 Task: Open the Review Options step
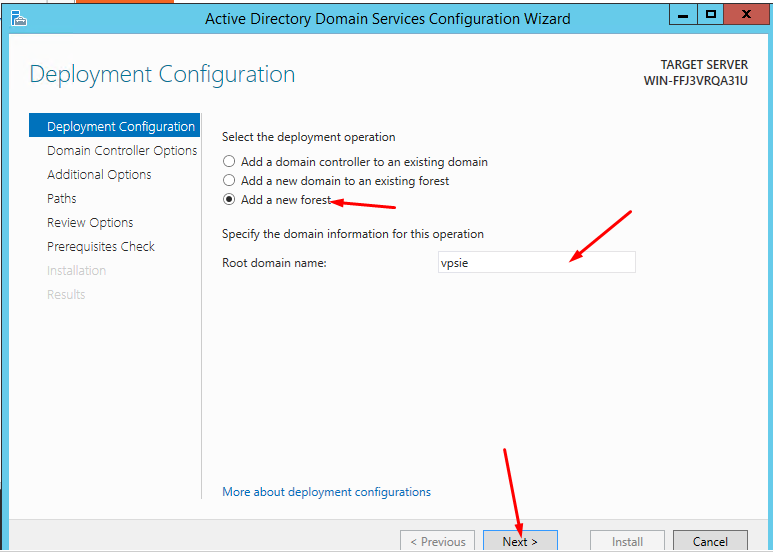click(90, 223)
